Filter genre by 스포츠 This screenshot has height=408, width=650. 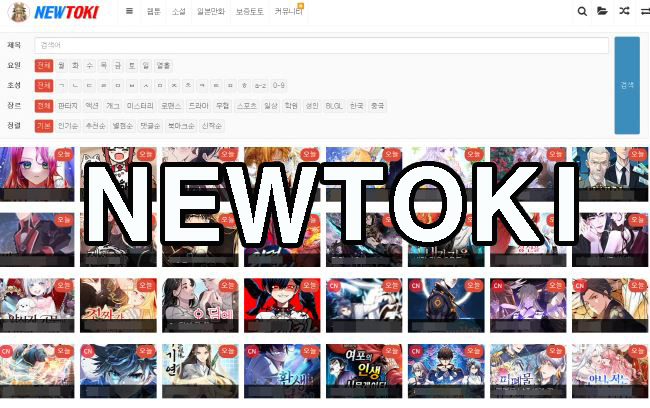247,106
